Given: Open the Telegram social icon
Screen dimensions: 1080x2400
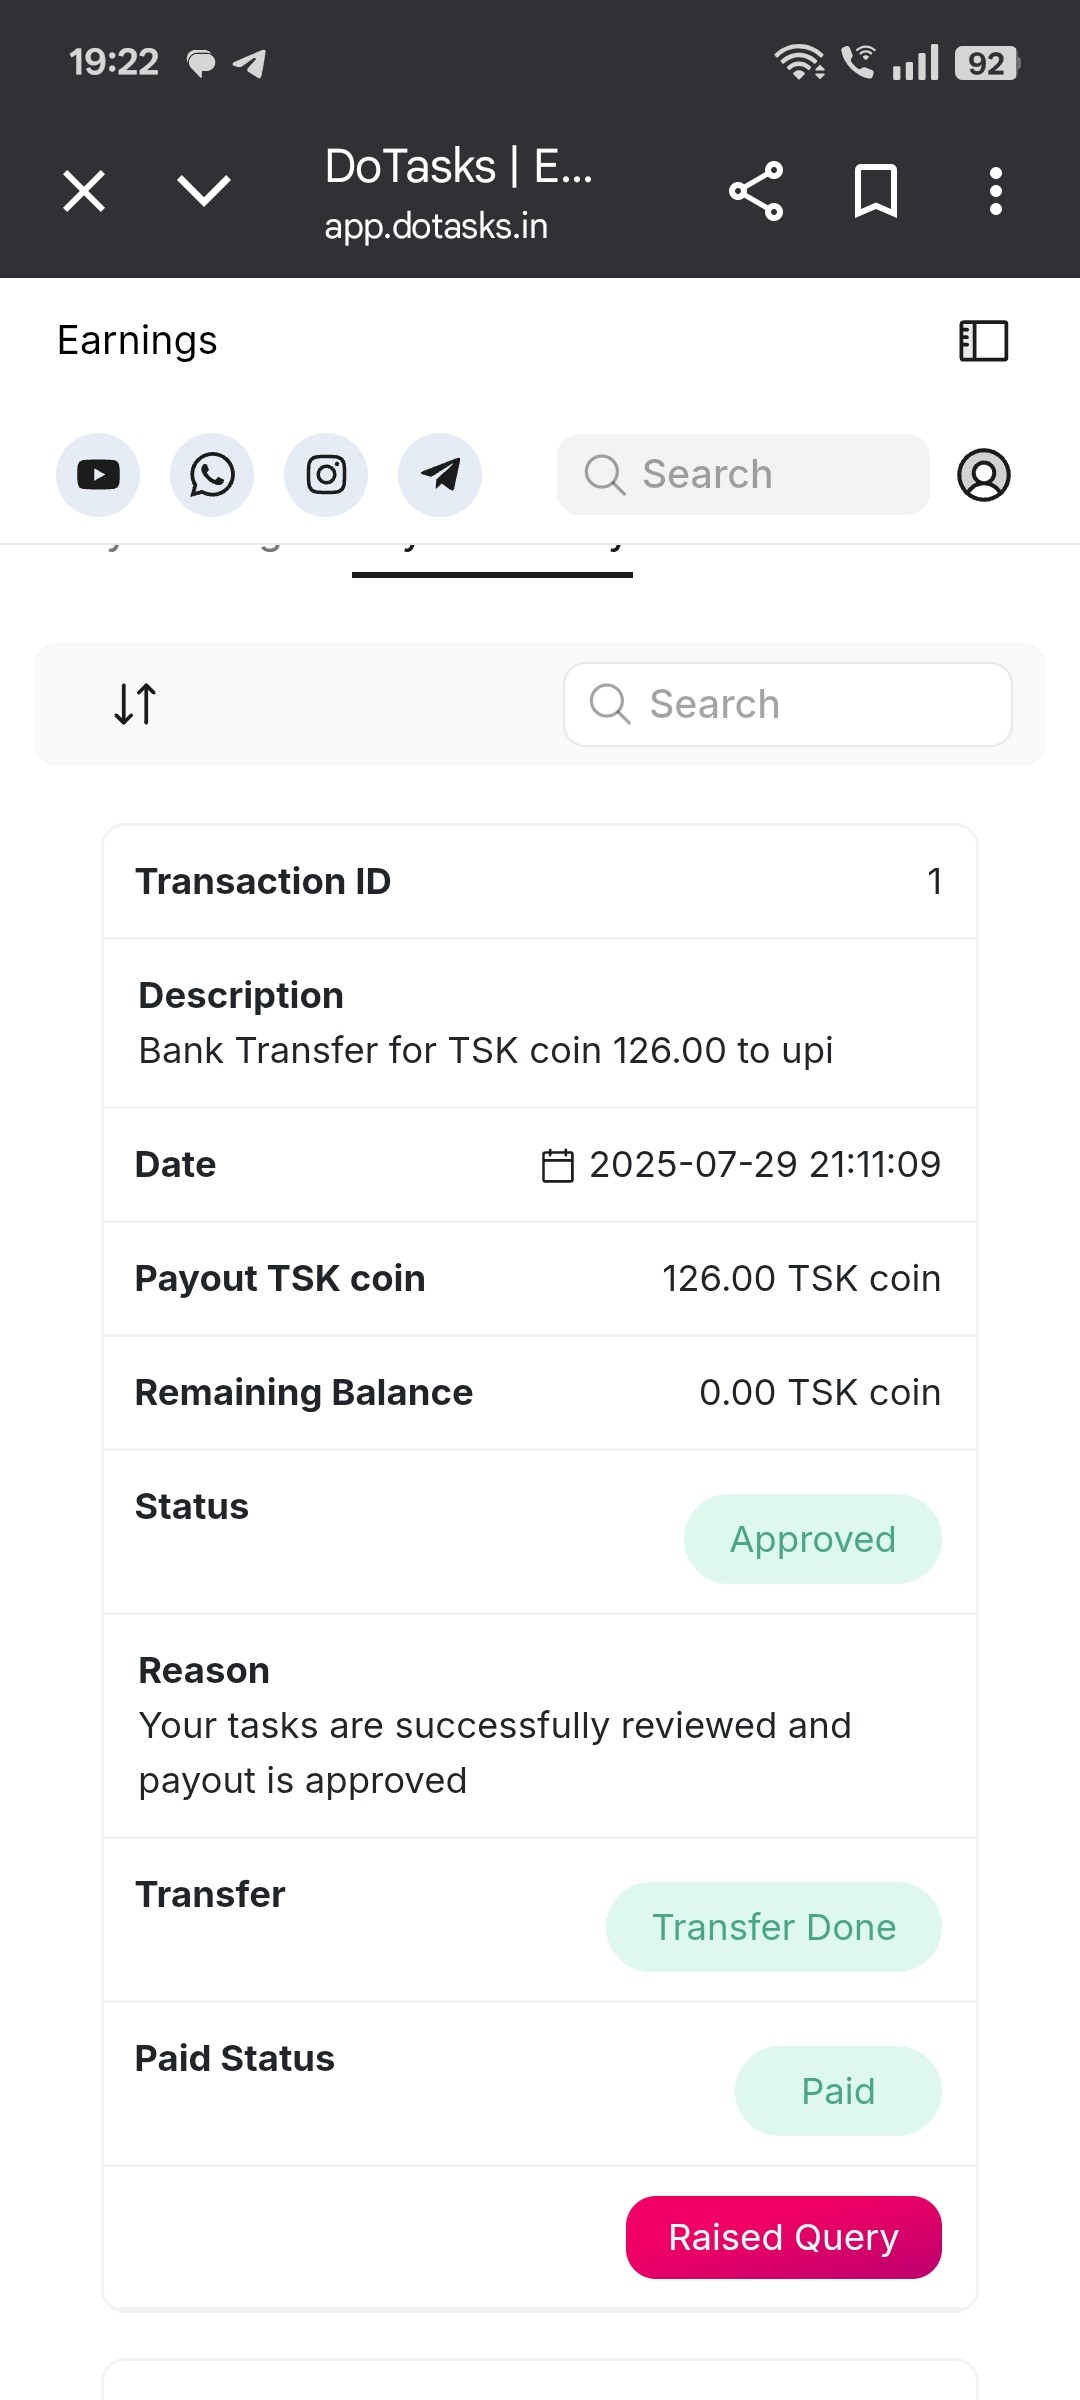Looking at the screenshot, I should (x=440, y=475).
